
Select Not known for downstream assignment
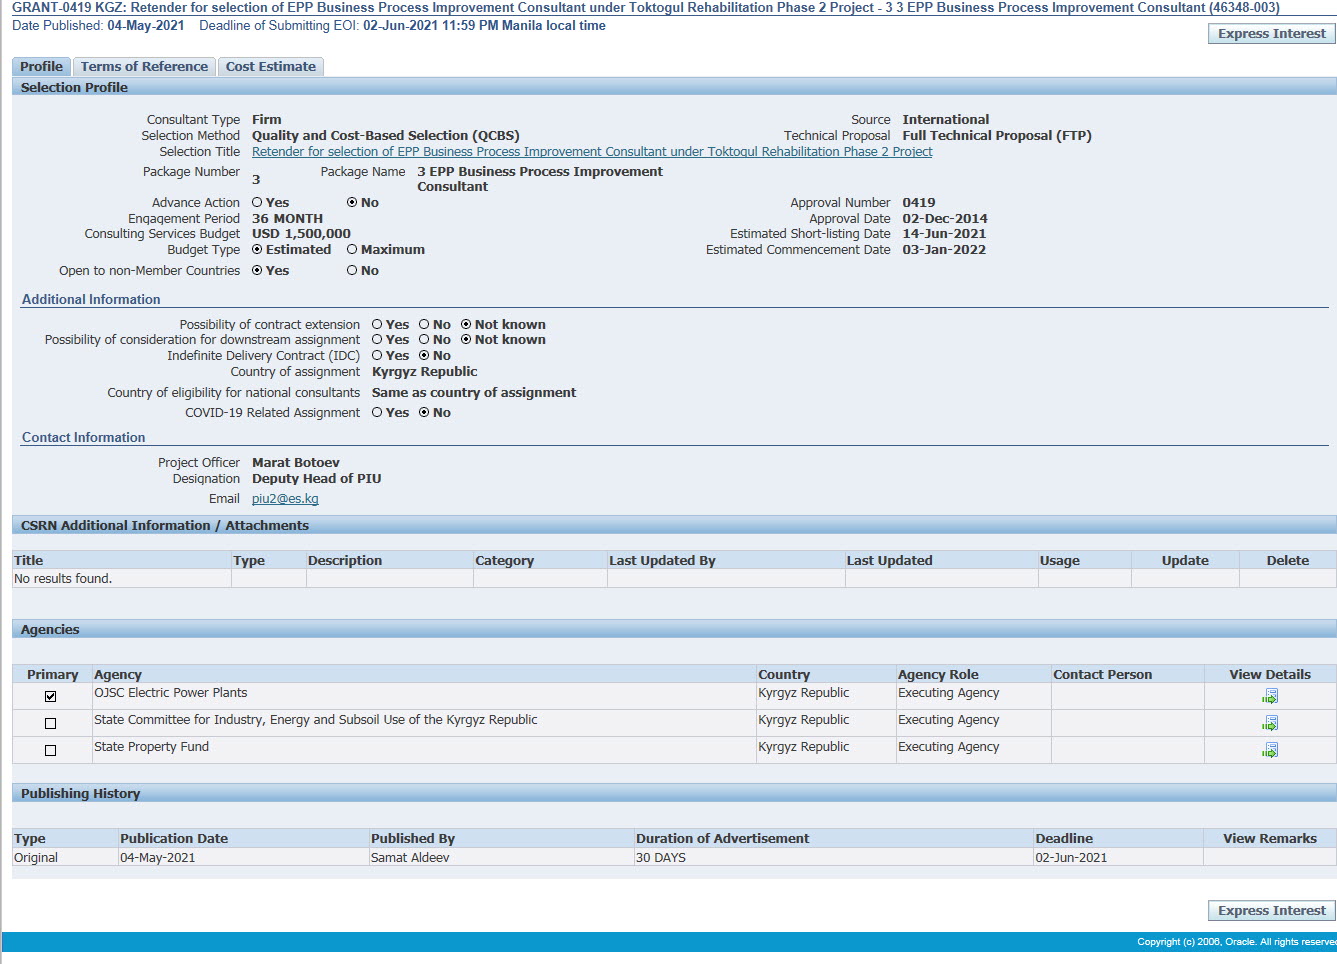(x=466, y=339)
